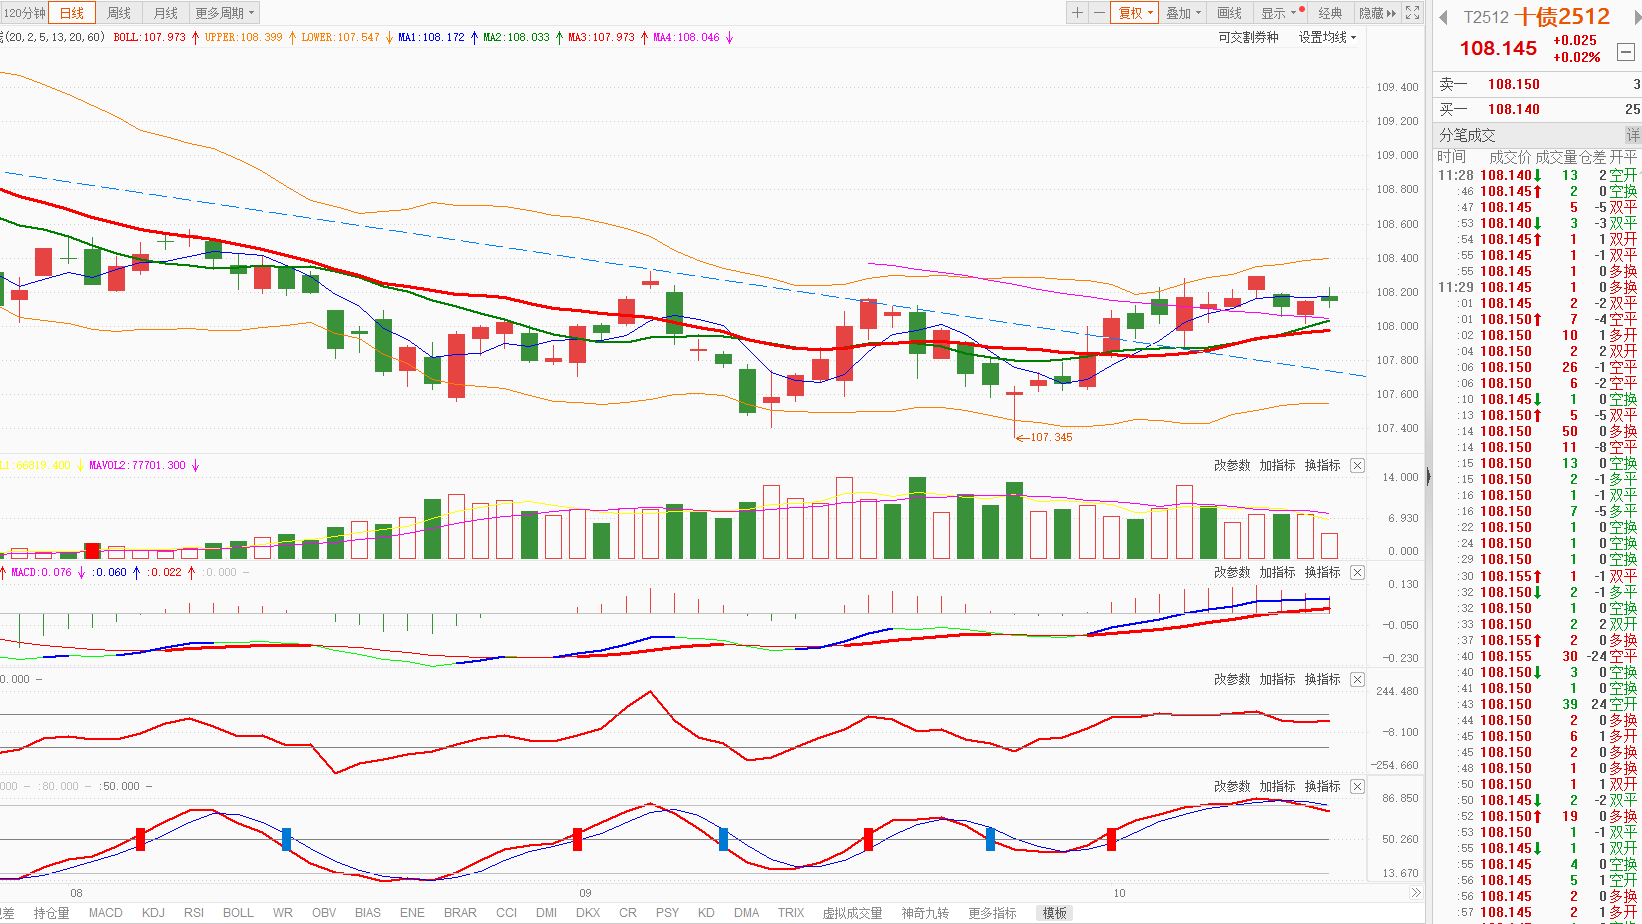Select the KDJ indicator tab
1642x924 pixels.
[153, 913]
